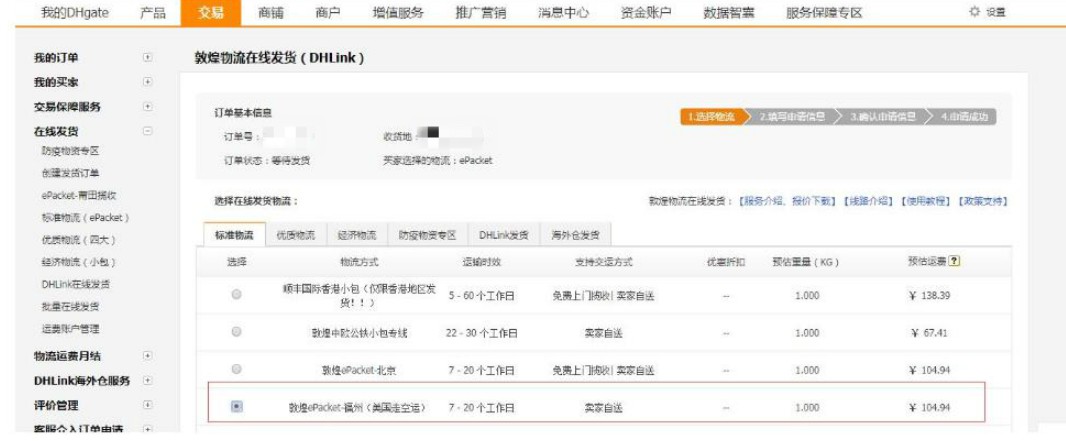Open 标准物流（ePacket） in sidebar
The width and height of the screenshot is (1066, 441).
coord(85,218)
